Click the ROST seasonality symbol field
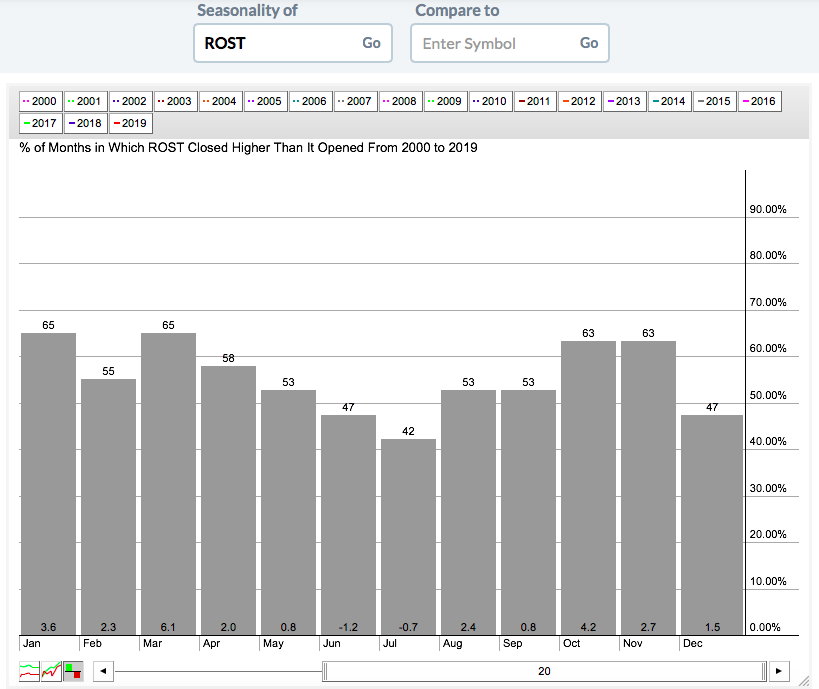The image size is (819, 689). (275, 43)
